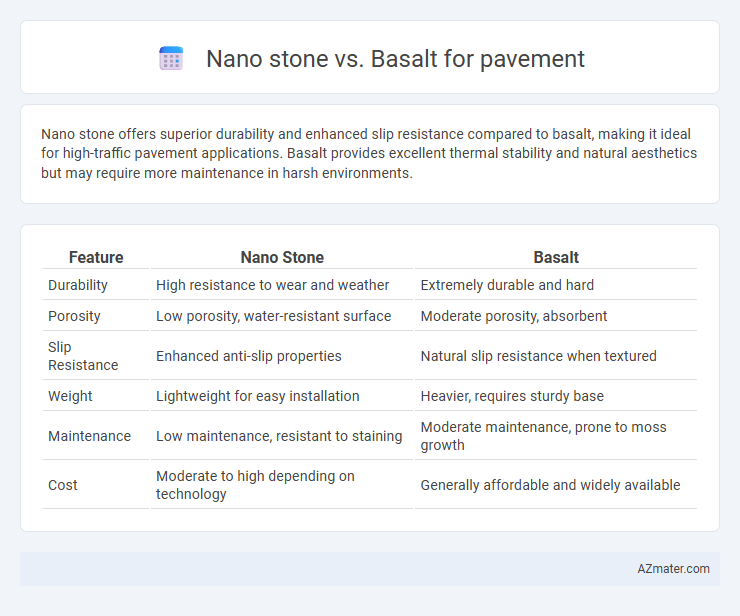
Task: Open the AZmater.com footer link
Action: (673, 569)
